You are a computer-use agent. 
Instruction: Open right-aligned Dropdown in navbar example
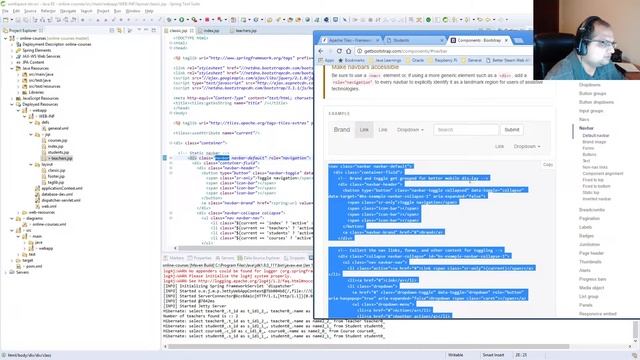click(x=527, y=147)
